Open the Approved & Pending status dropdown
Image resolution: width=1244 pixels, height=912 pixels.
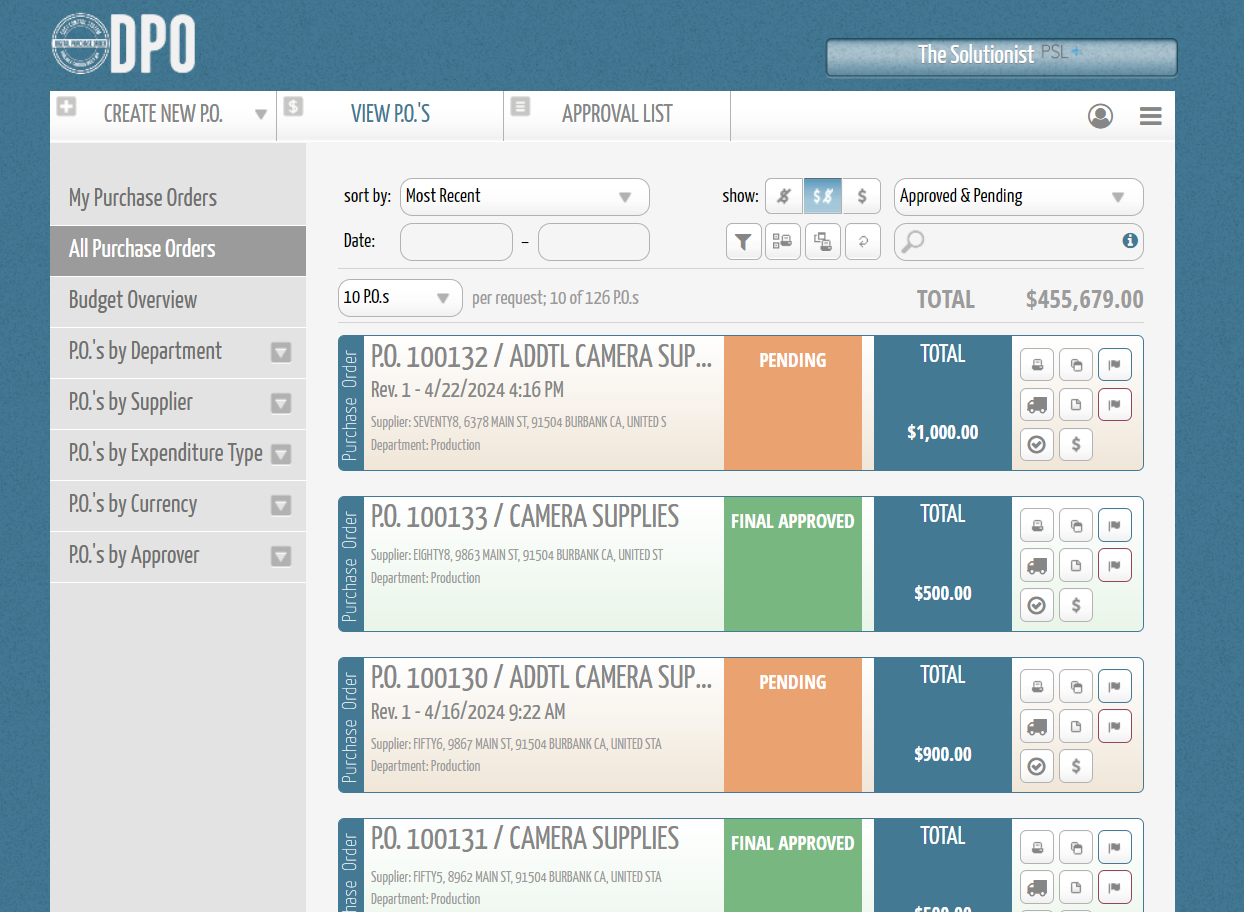point(1018,197)
